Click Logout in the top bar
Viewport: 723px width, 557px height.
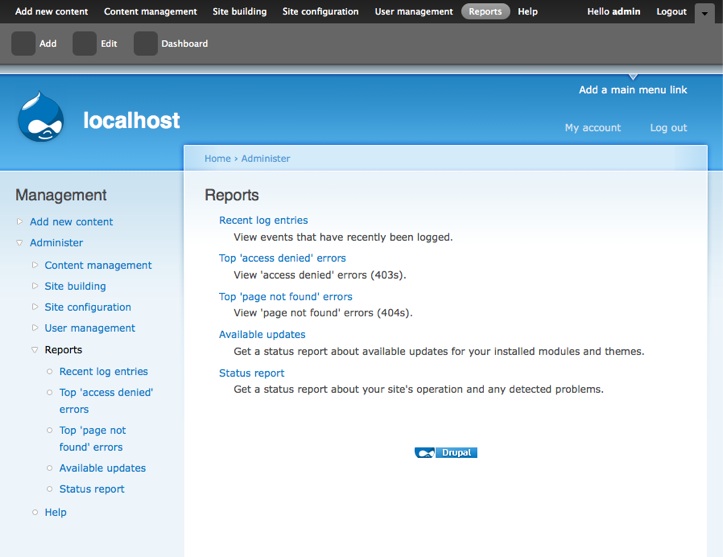(x=671, y=12)
